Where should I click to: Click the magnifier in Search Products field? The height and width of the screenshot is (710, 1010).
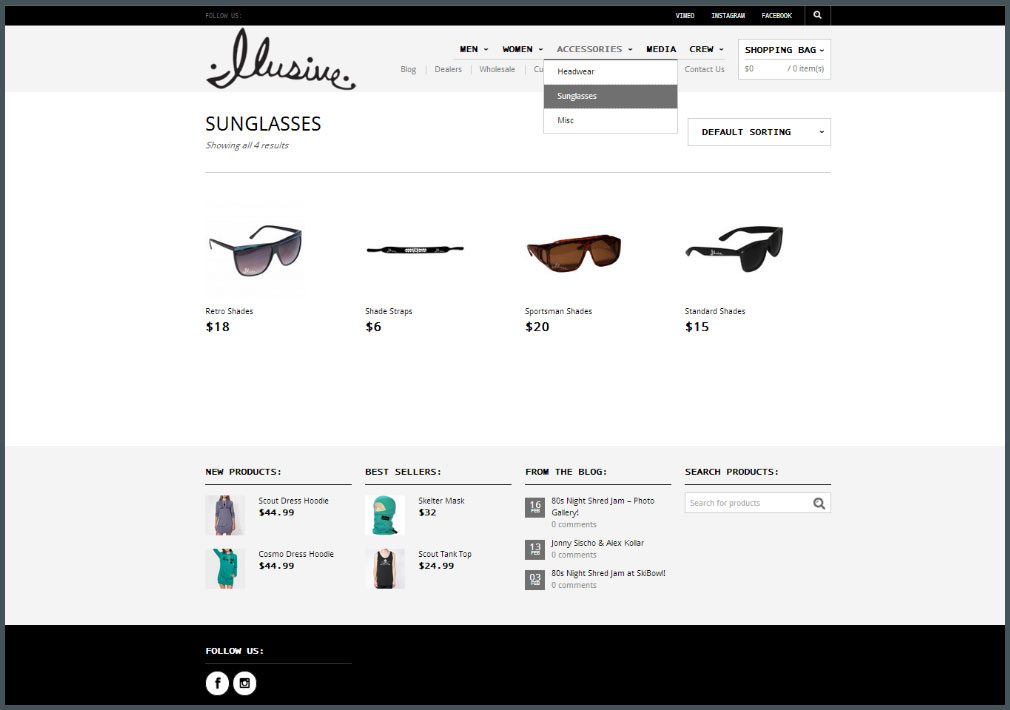tap(819, 503)
